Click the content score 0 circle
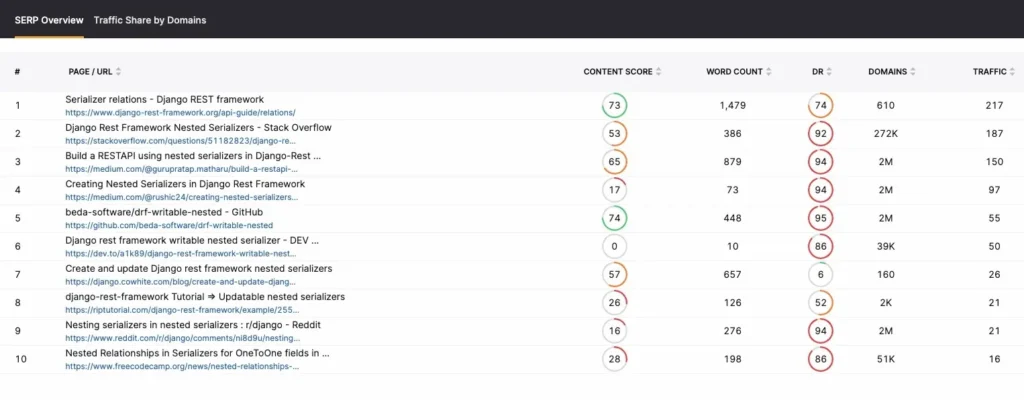The height and width of the screenshot is (400, 1024). (x=615, y=245)
